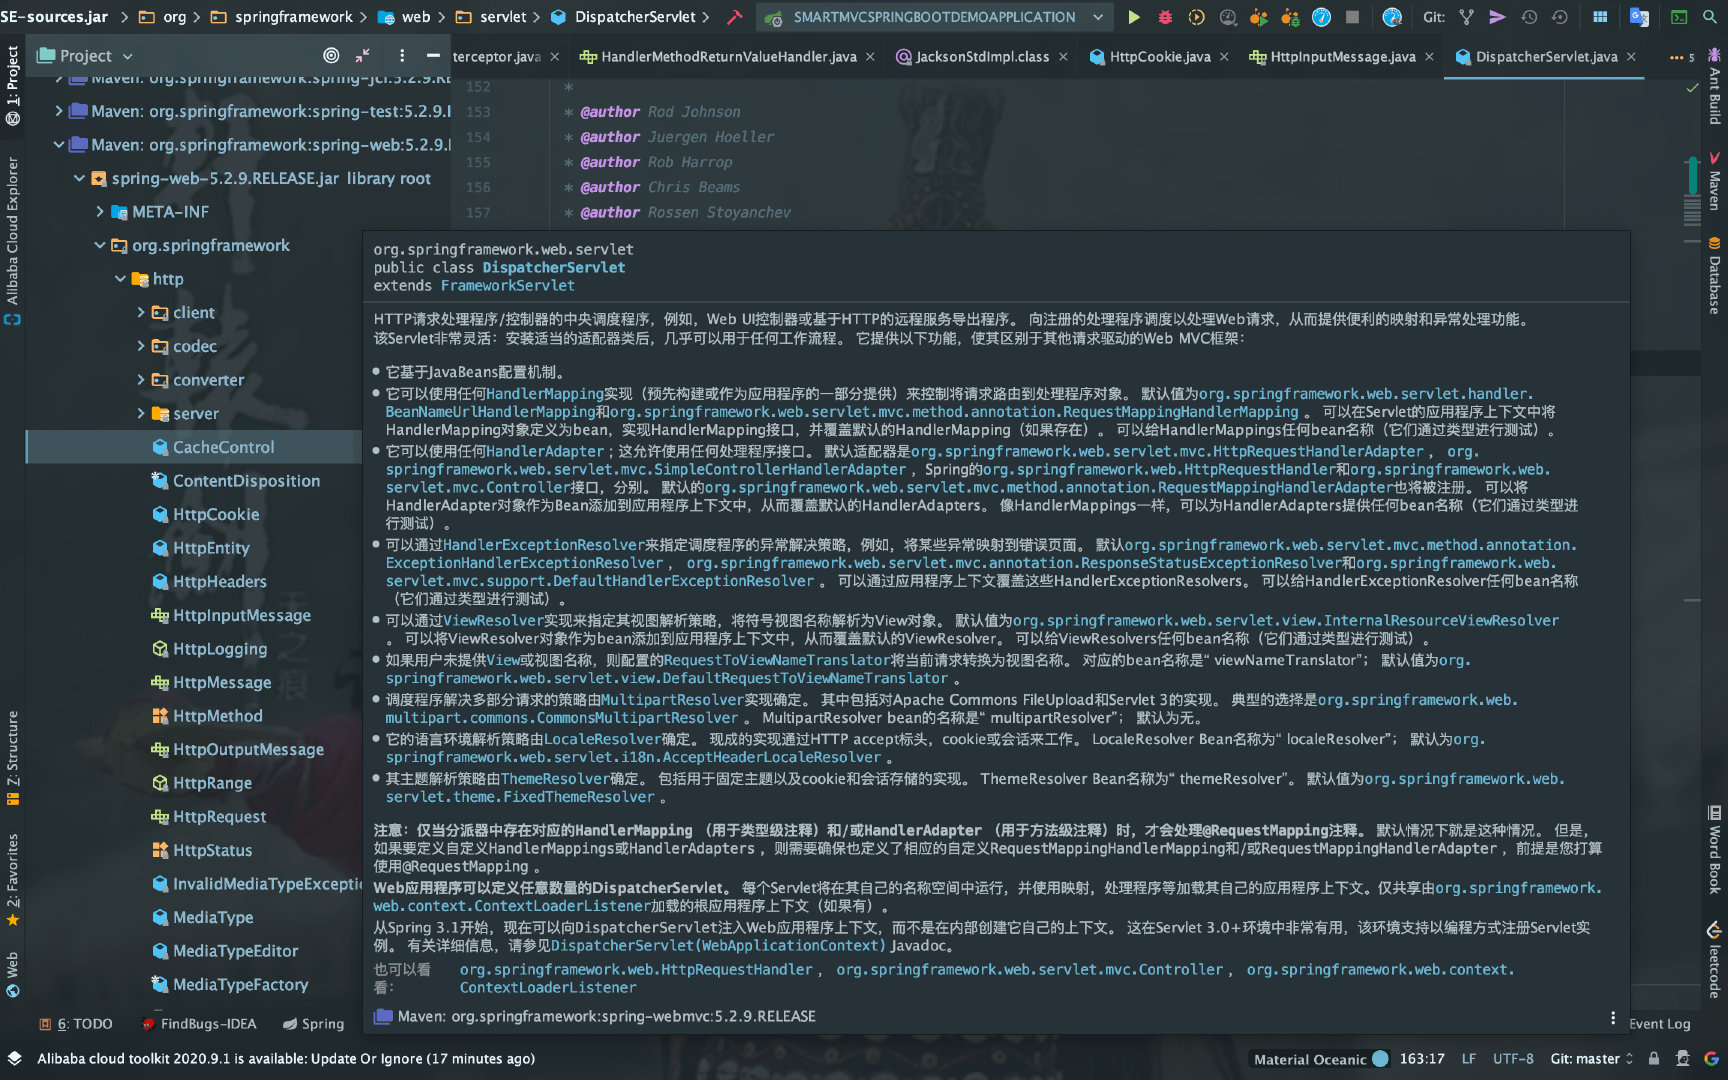Open the Maven side panel
Screen dimensions: 1728x1080
(1714, 181)
